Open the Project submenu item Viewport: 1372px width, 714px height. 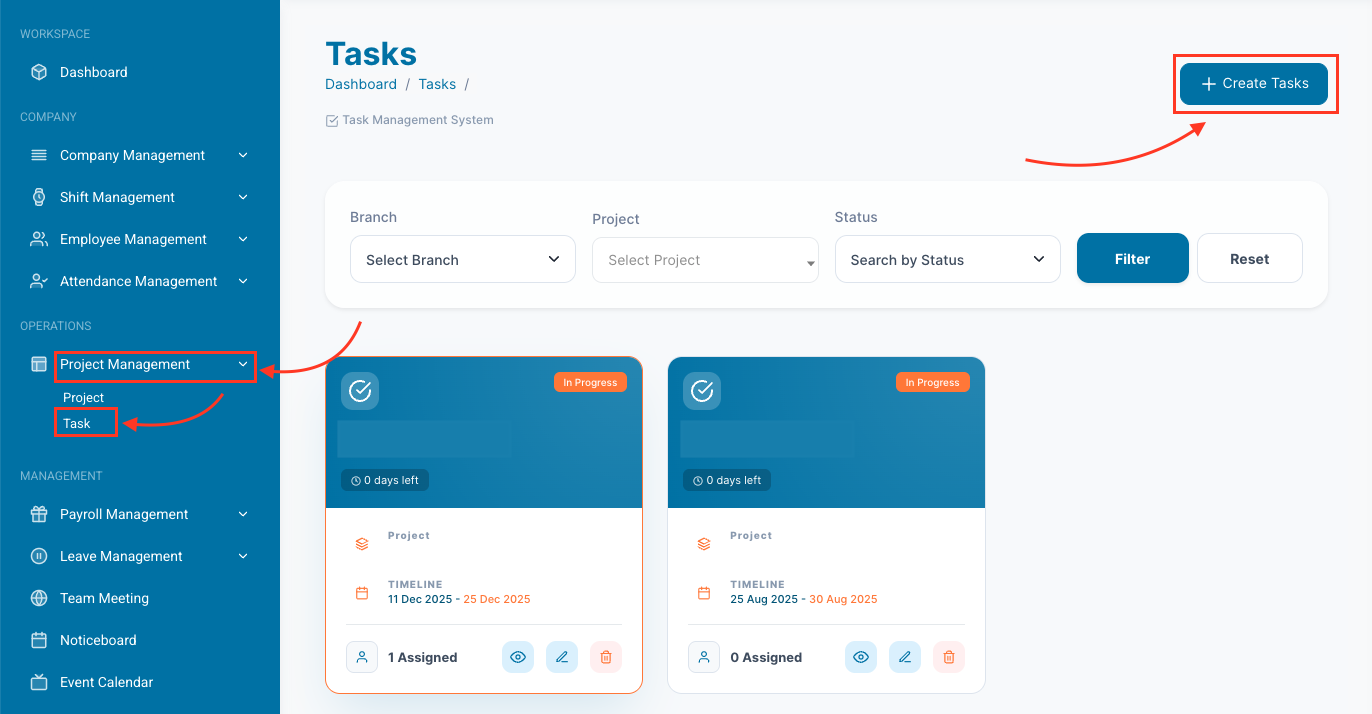click(83, 398)
